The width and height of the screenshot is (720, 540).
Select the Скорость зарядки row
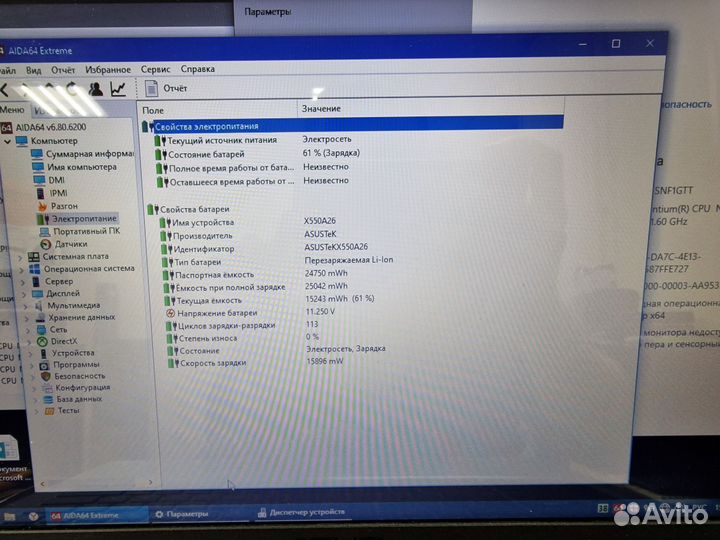pos(354,363)
